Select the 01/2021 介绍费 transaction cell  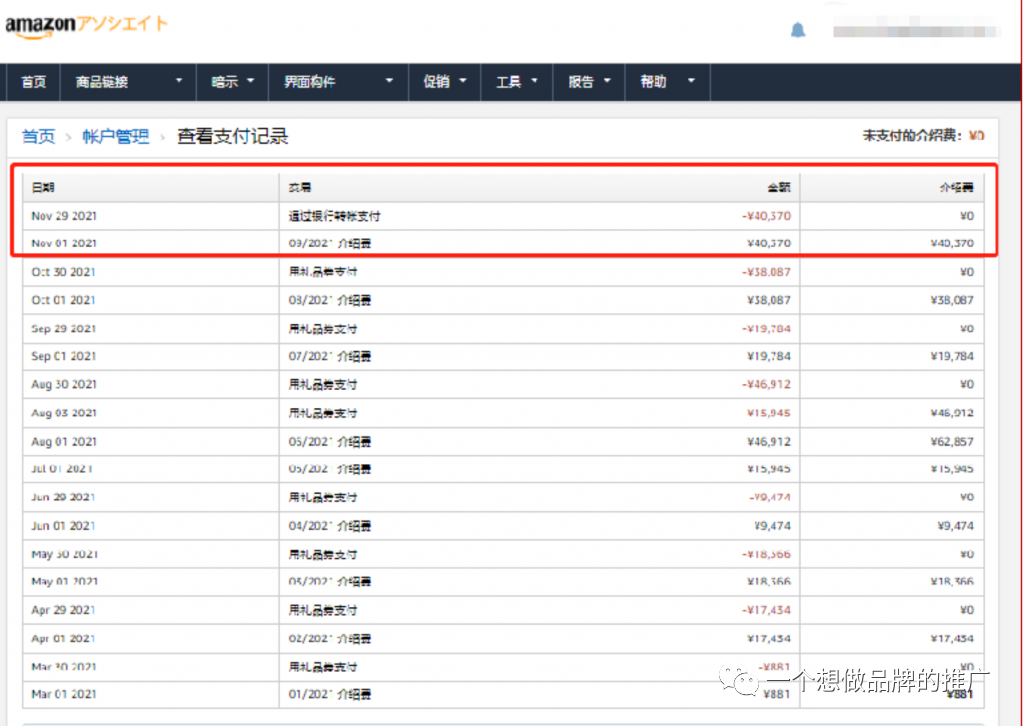point(330,695)
